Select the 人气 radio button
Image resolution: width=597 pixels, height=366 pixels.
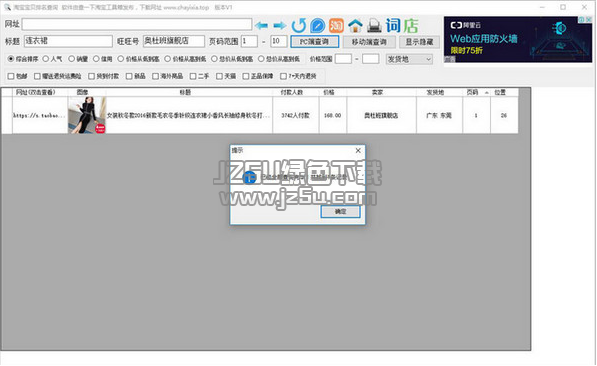(x=46, y=59)
